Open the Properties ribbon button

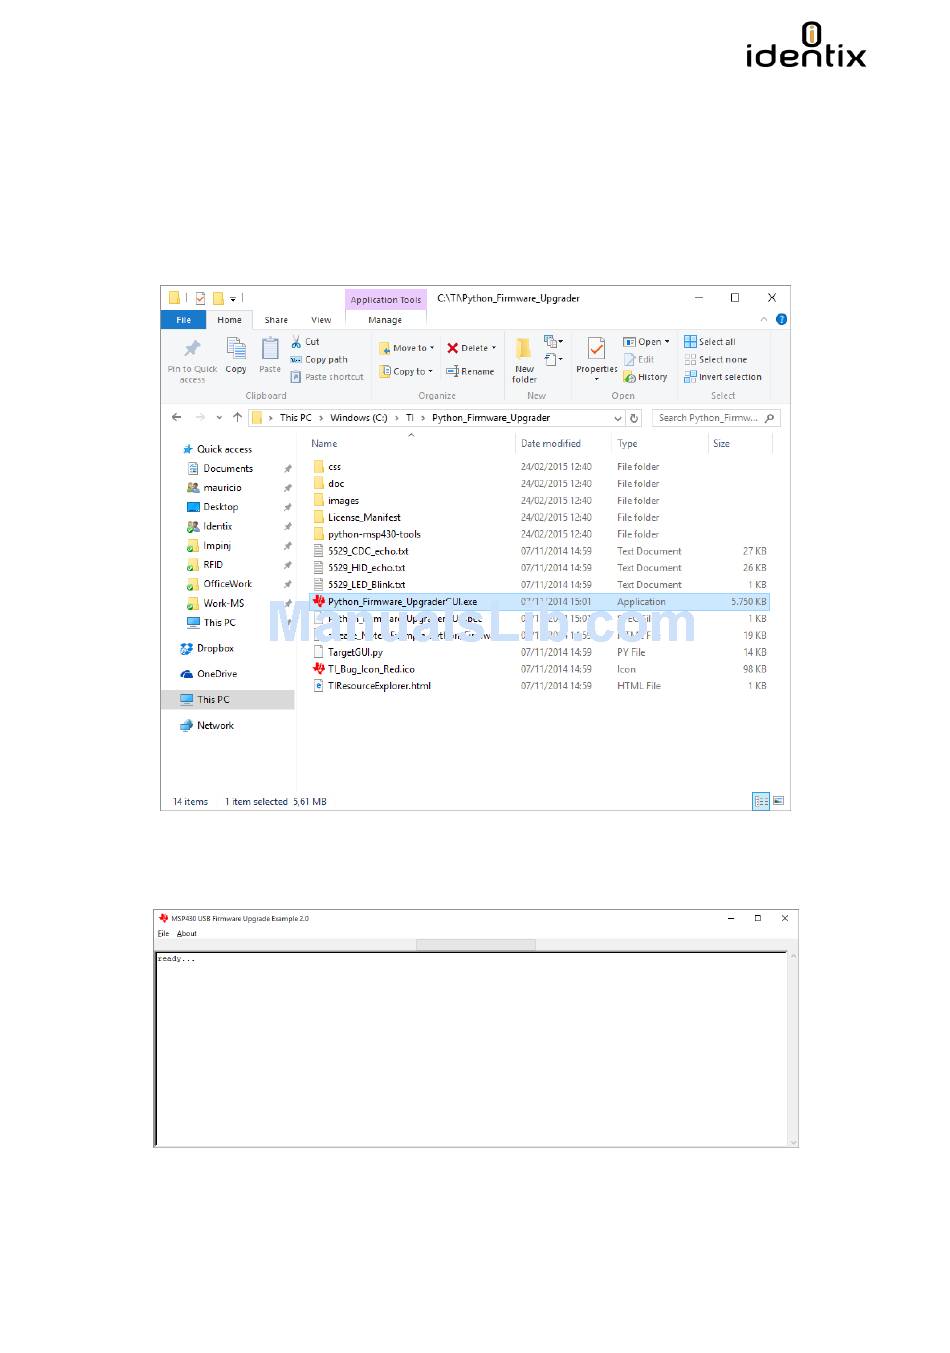597,359
